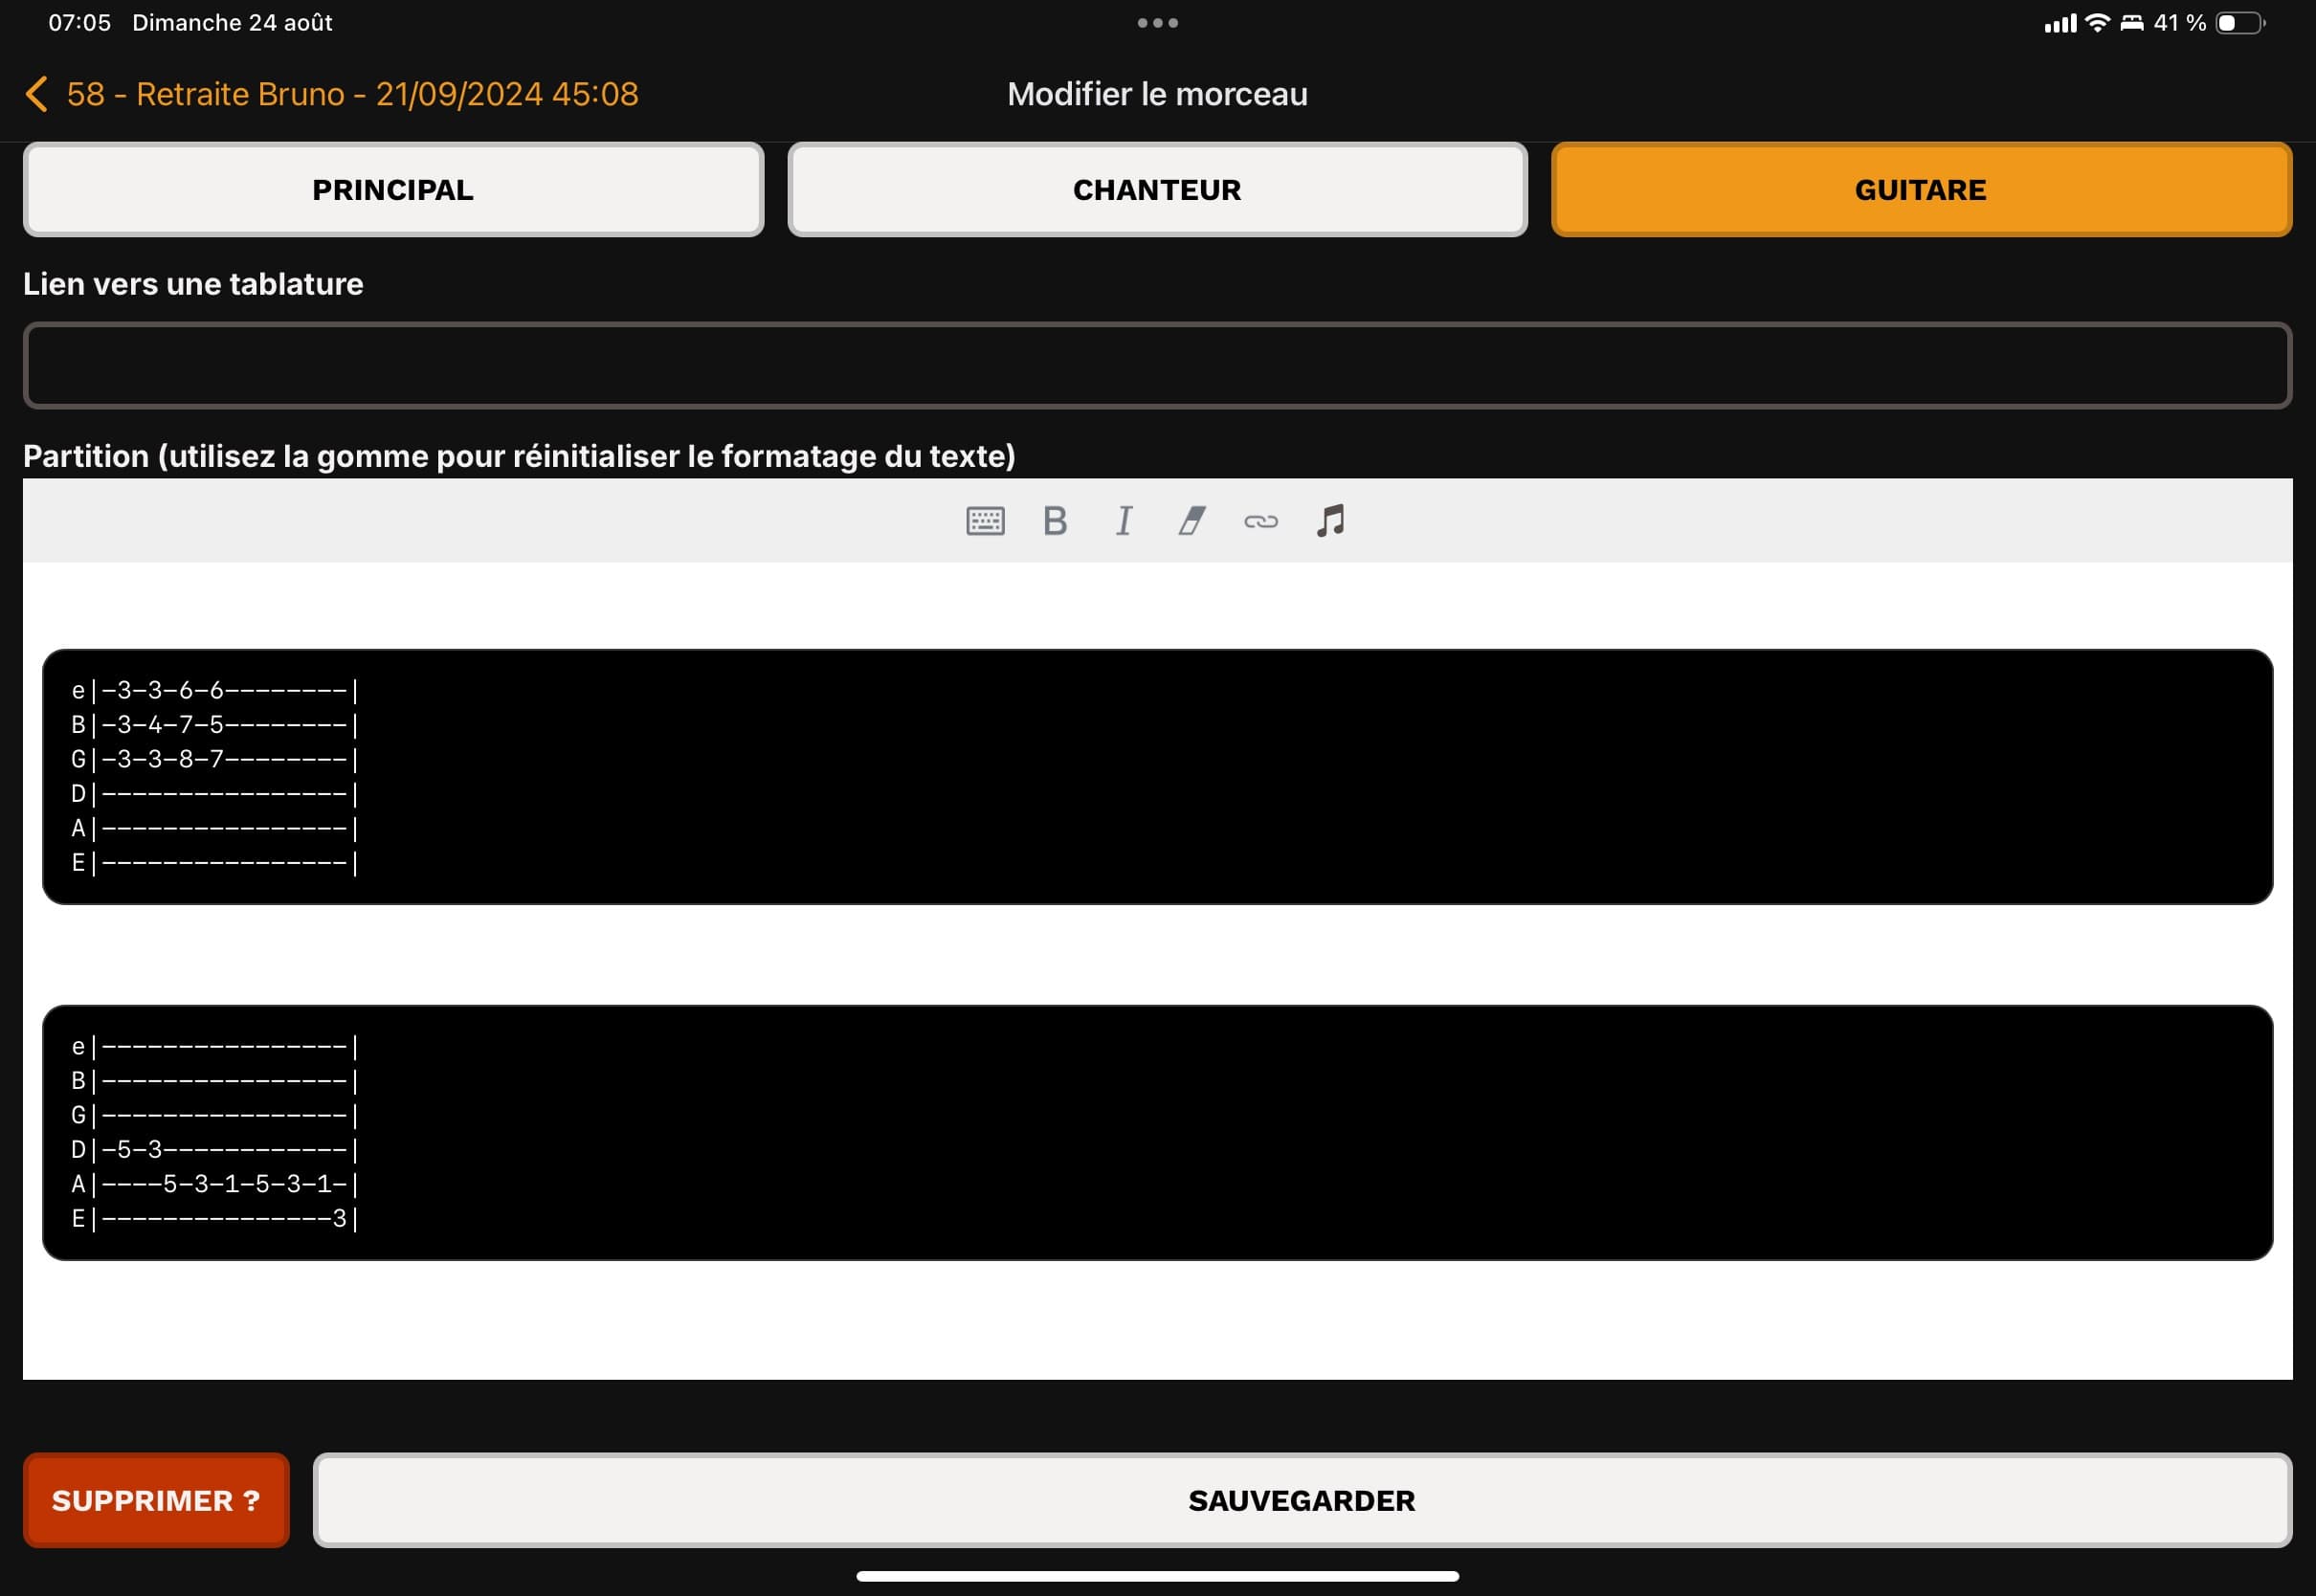Tap the Wi-Fi icon in status bar
The image size is (2316, 1596).
2098,23
